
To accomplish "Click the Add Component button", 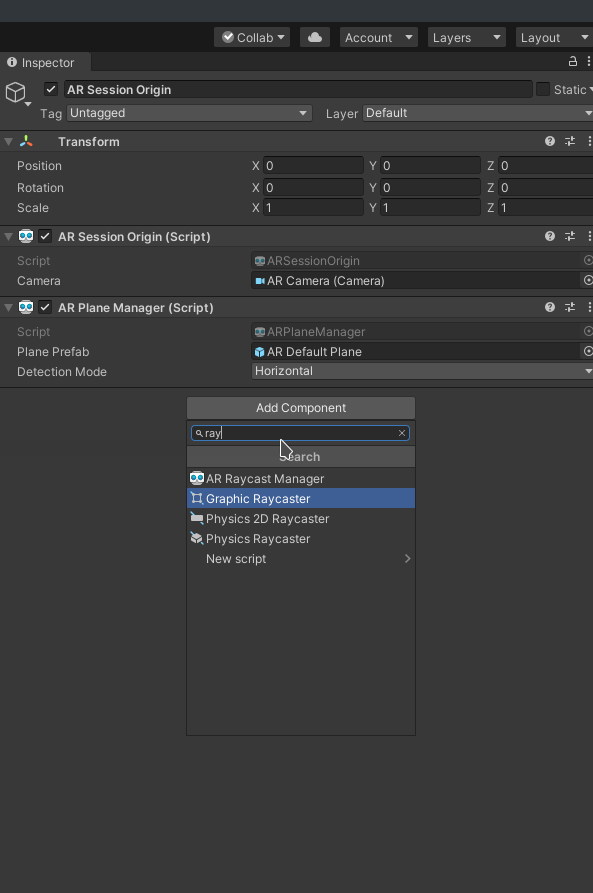I will [301, 408].
